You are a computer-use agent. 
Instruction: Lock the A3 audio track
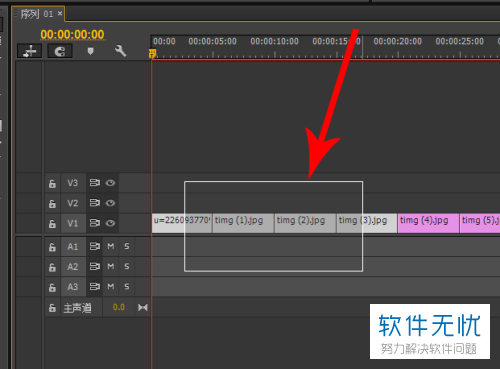click(52, 287)
